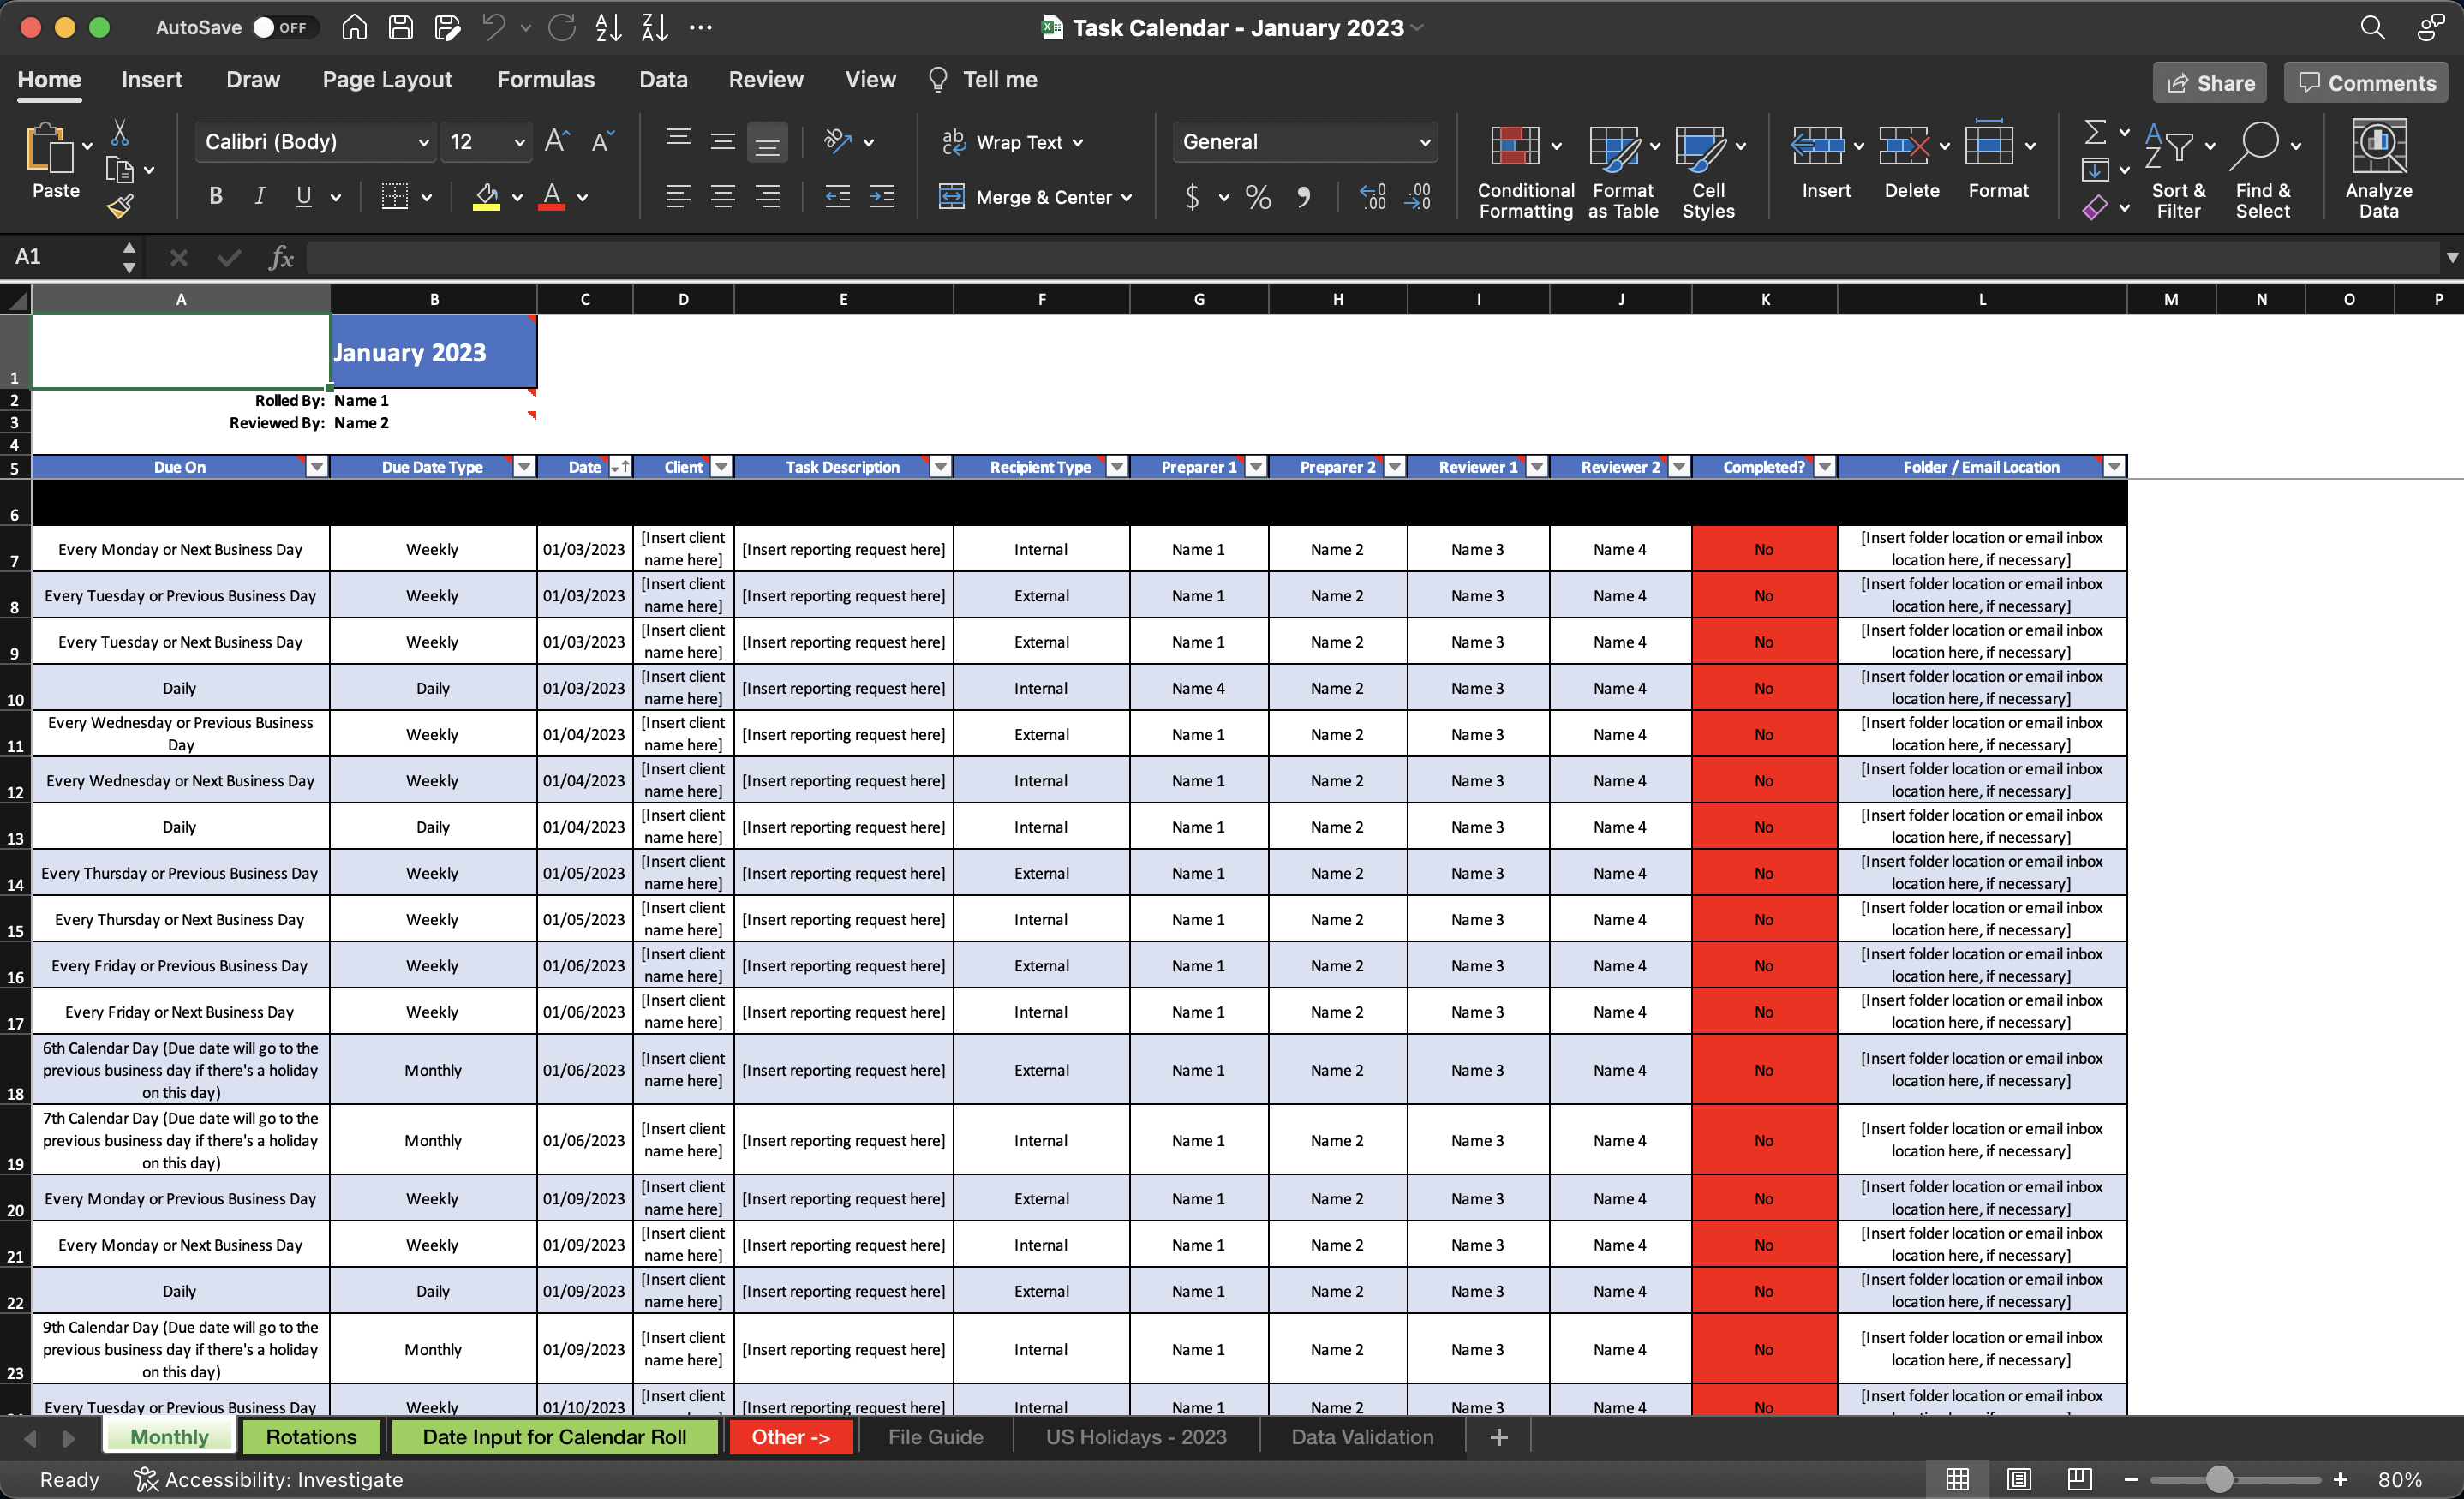The image size is (2464, 1499).
Task: Toggle bold formatting
Action: click(x=216, y=197)
